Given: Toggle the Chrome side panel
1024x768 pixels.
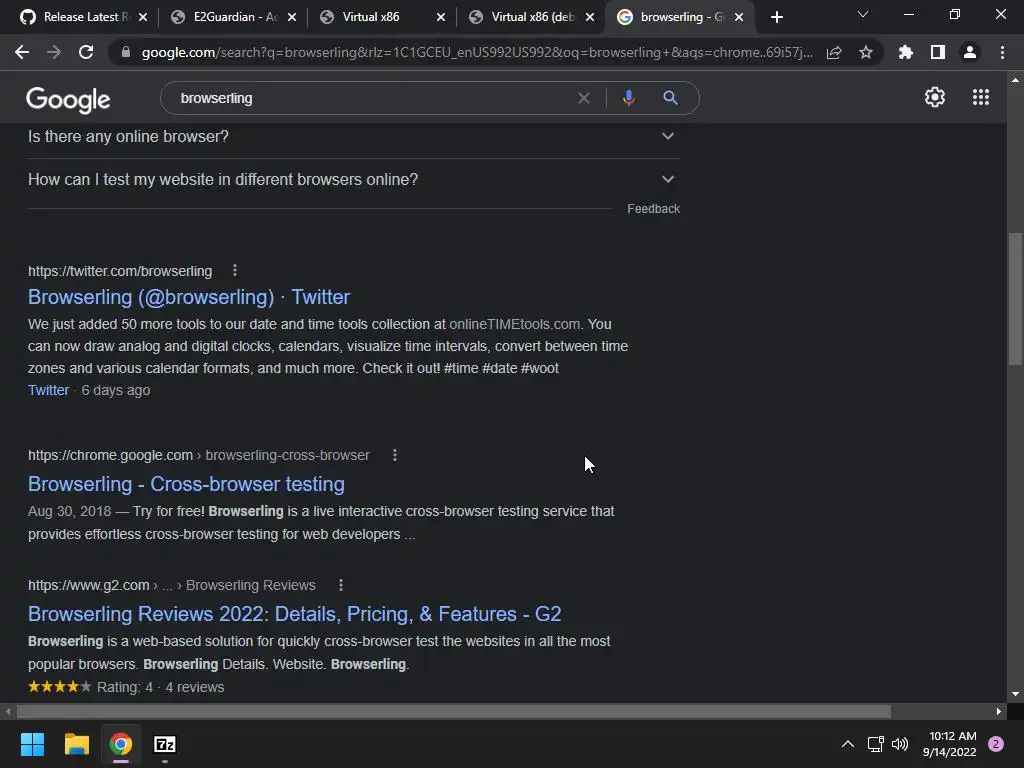Looking at the screenshot, I should click(938, 52).
